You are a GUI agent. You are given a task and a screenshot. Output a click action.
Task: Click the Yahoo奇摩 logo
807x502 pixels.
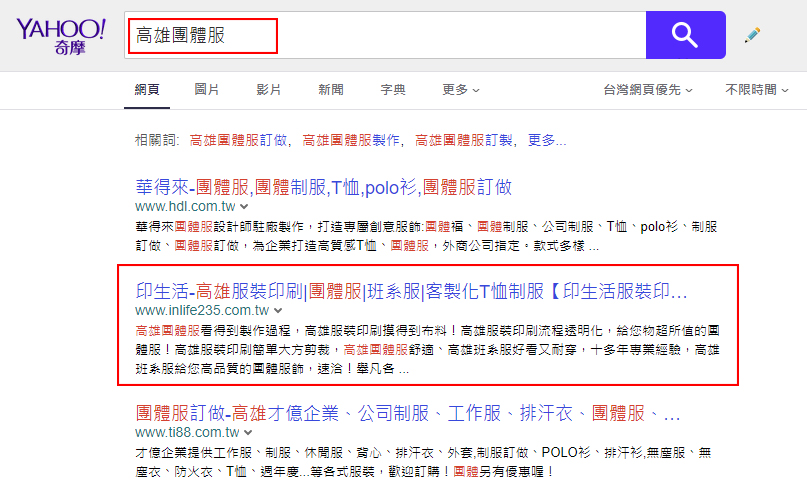tap(61, 36)
